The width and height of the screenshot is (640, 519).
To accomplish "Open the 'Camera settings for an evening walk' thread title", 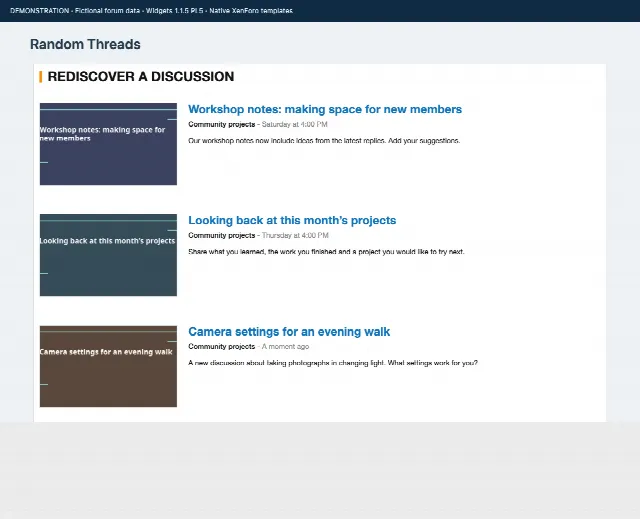I will pos(289,332).
